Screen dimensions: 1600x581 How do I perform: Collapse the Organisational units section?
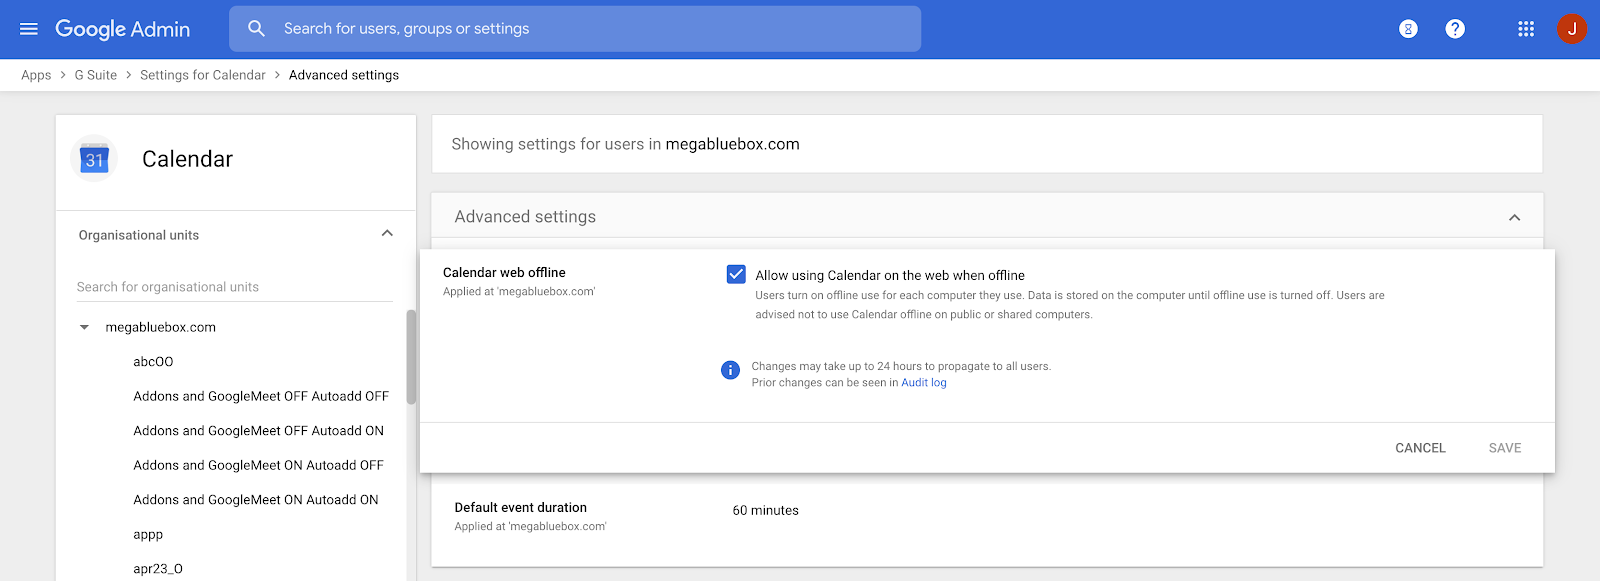click(387, 234)
